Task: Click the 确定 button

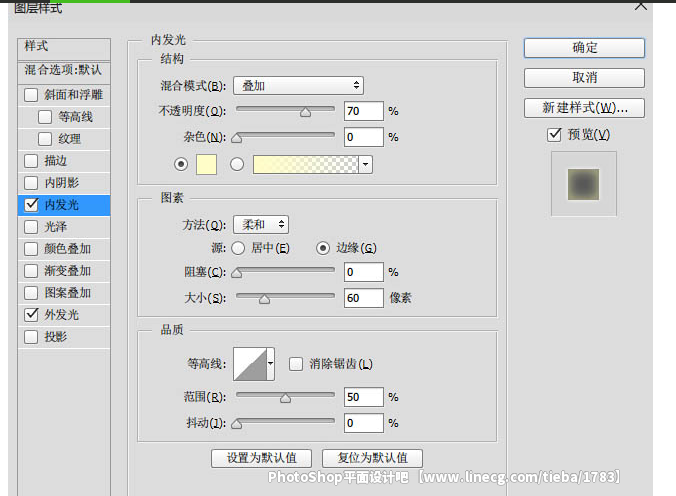Action: 584,48
